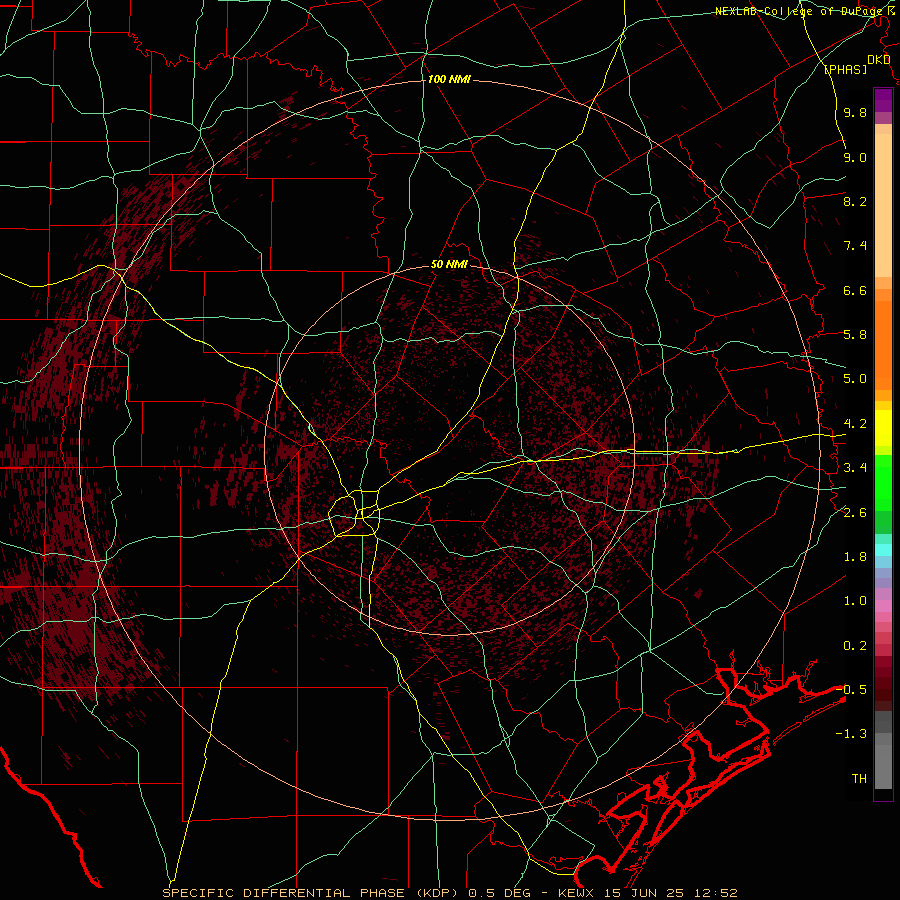900x900 pixels.
Task: Pick the orange segment of the color bar
Action: 883,346
